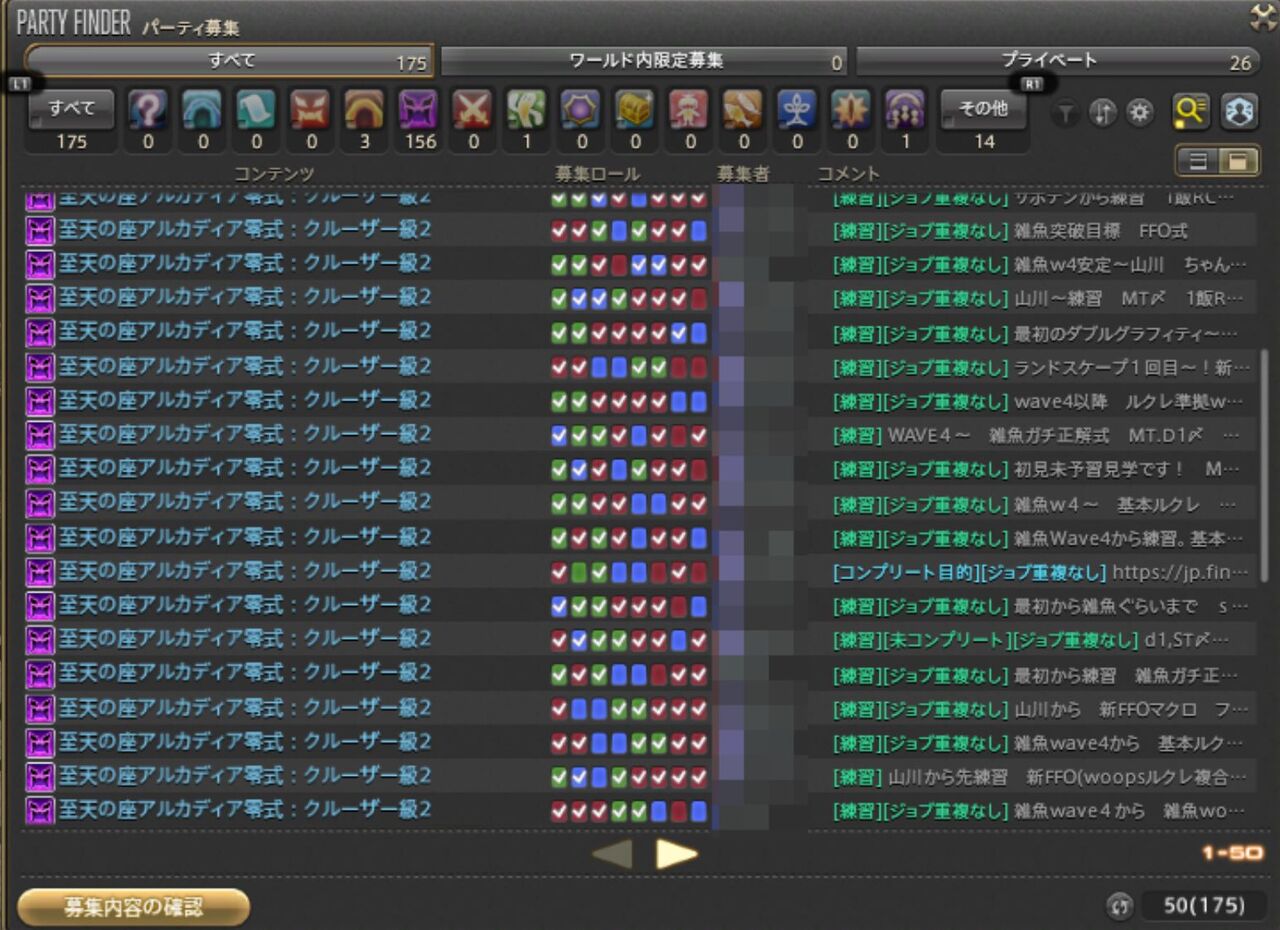Pick the purple group category icon showing 1
Viewport: 1280px width, 930px height.
tap(905, 110)
